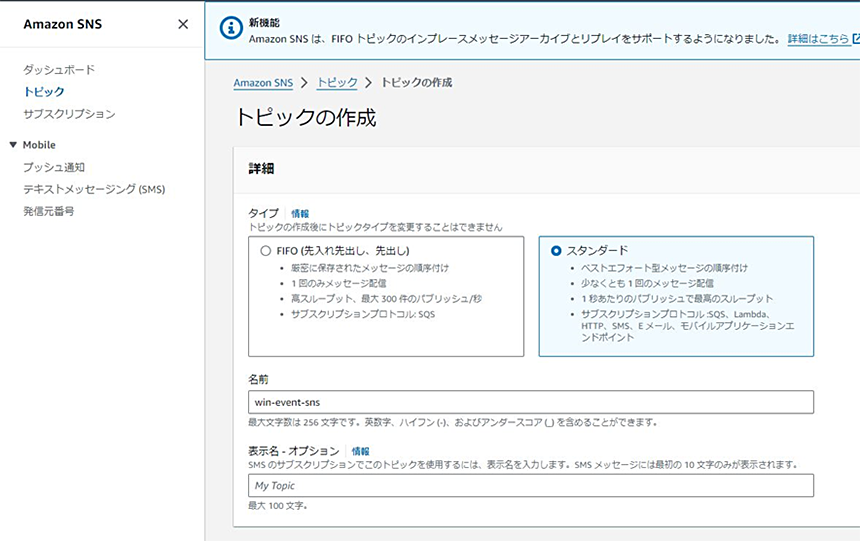Screen dimensions: 860x541
Task: Close the Amazon SNS side navigation panel
Action: (x=183, y=24)
